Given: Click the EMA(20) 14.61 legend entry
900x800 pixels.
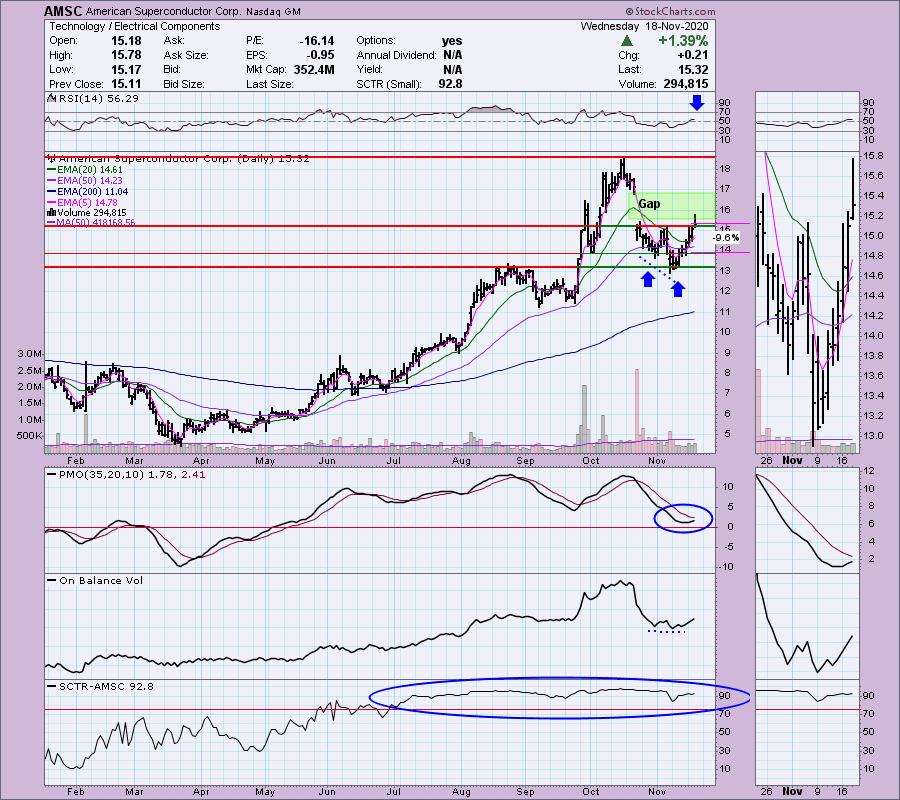Looking at the screenshot, I should 85,169.
